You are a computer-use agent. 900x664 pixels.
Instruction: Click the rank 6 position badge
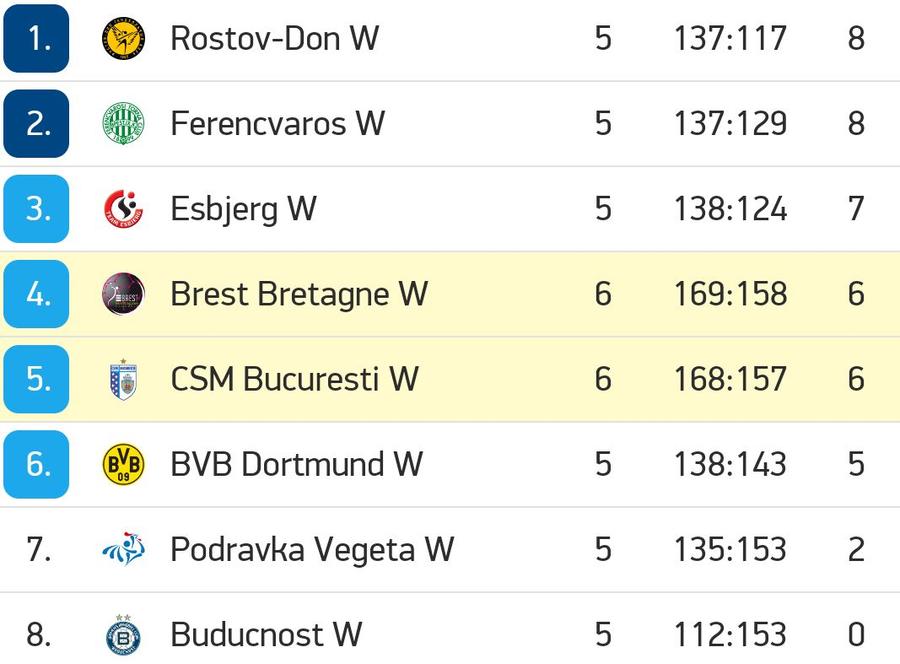pos(36,464)
